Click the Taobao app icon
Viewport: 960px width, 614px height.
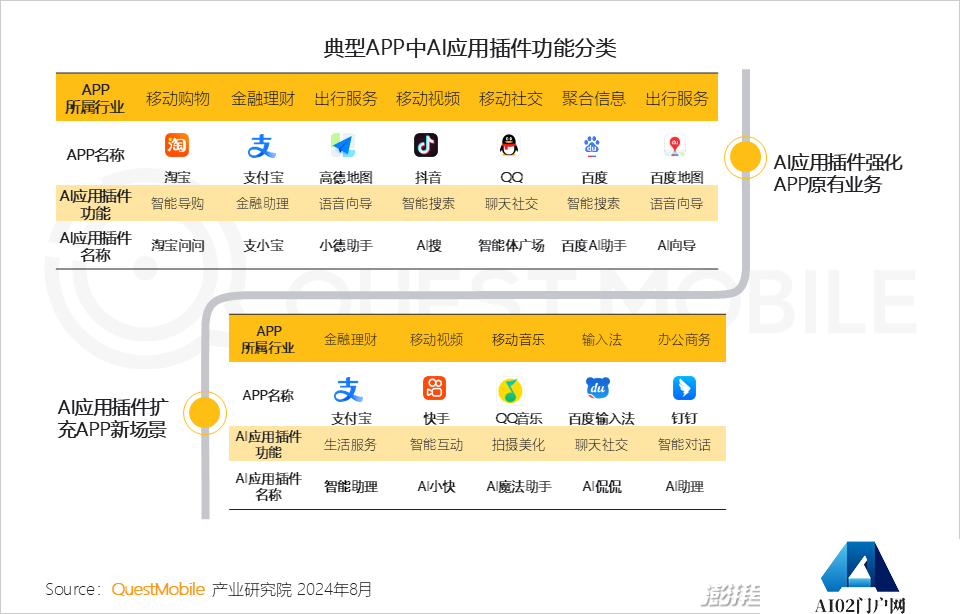point(177,145)
